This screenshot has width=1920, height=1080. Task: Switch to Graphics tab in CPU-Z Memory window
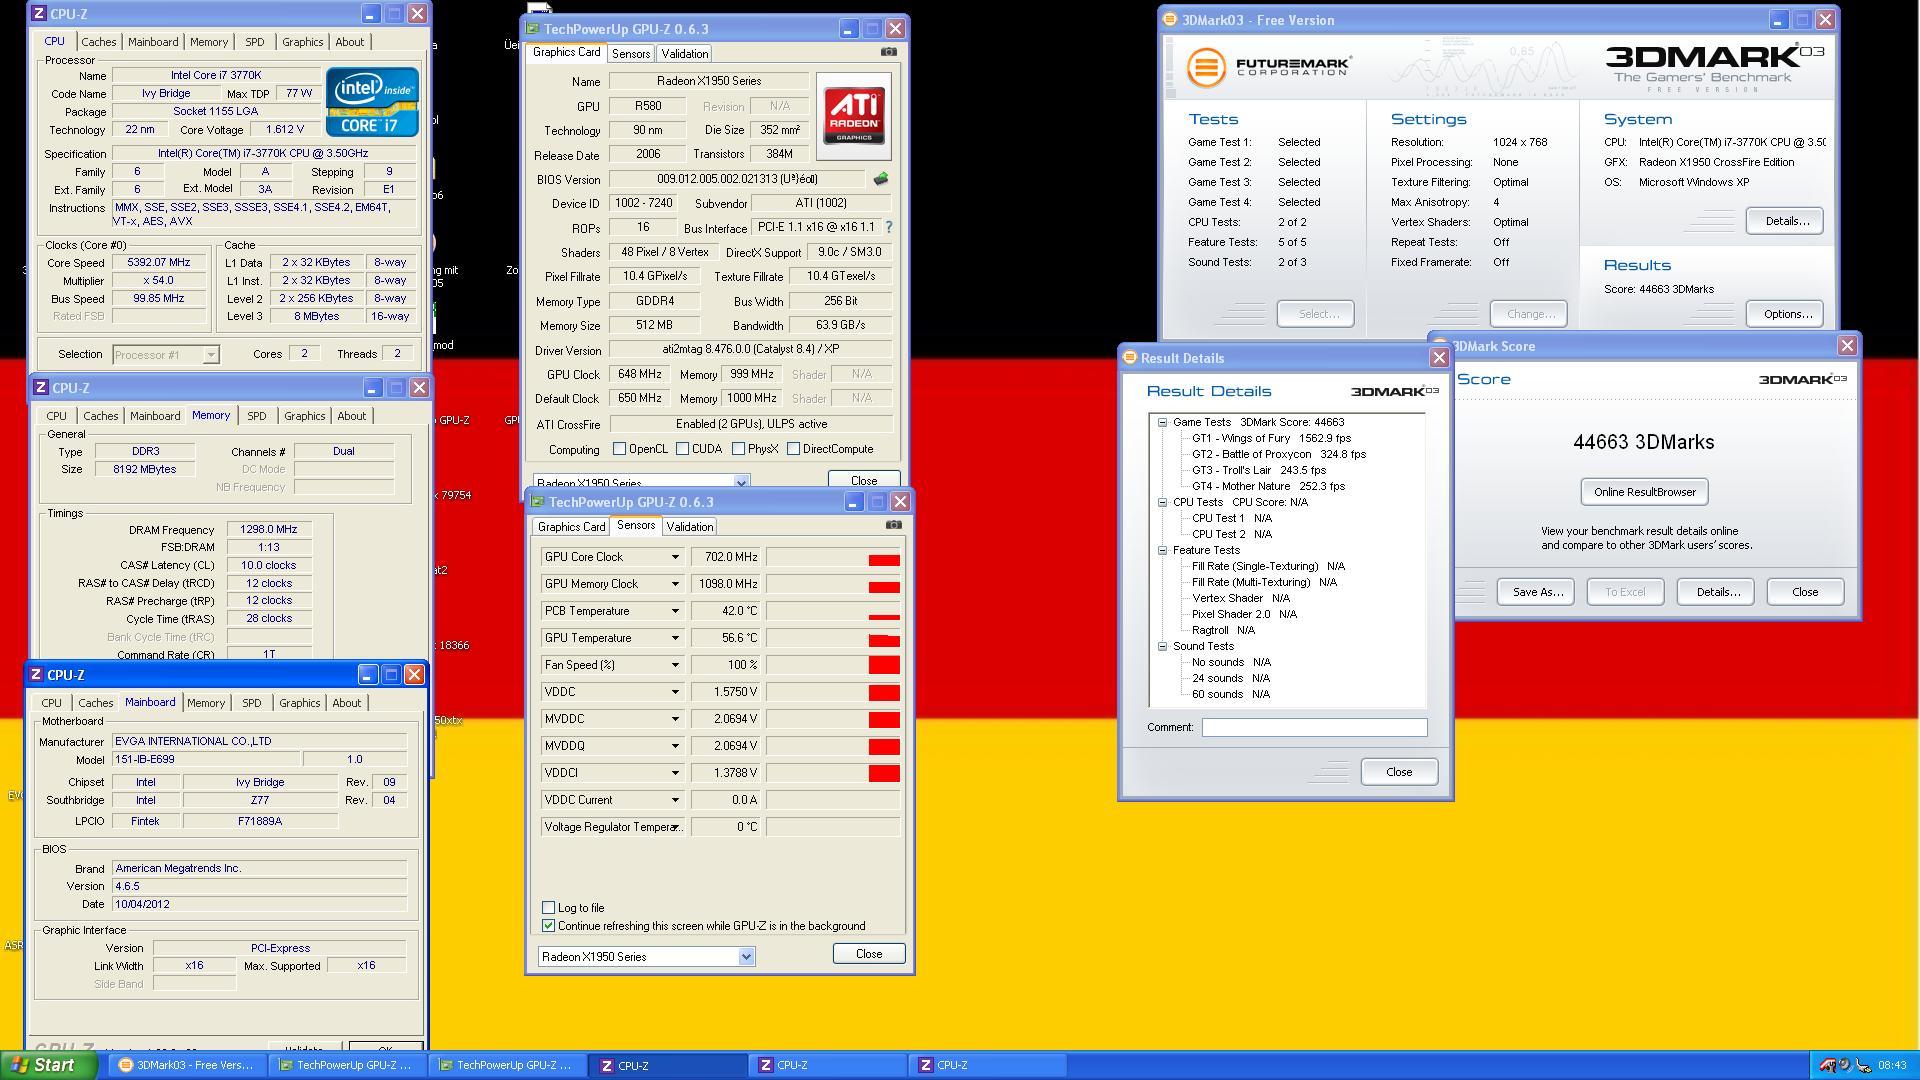coord(304,416)
